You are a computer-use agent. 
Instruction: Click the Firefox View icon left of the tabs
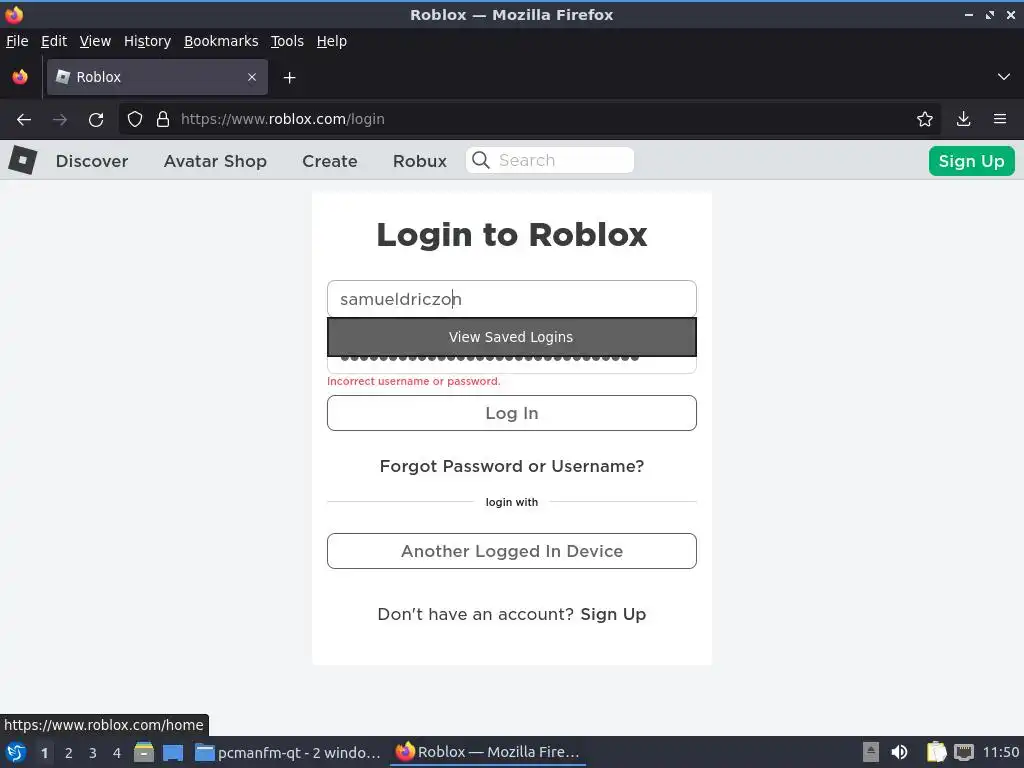click(20, 77)
